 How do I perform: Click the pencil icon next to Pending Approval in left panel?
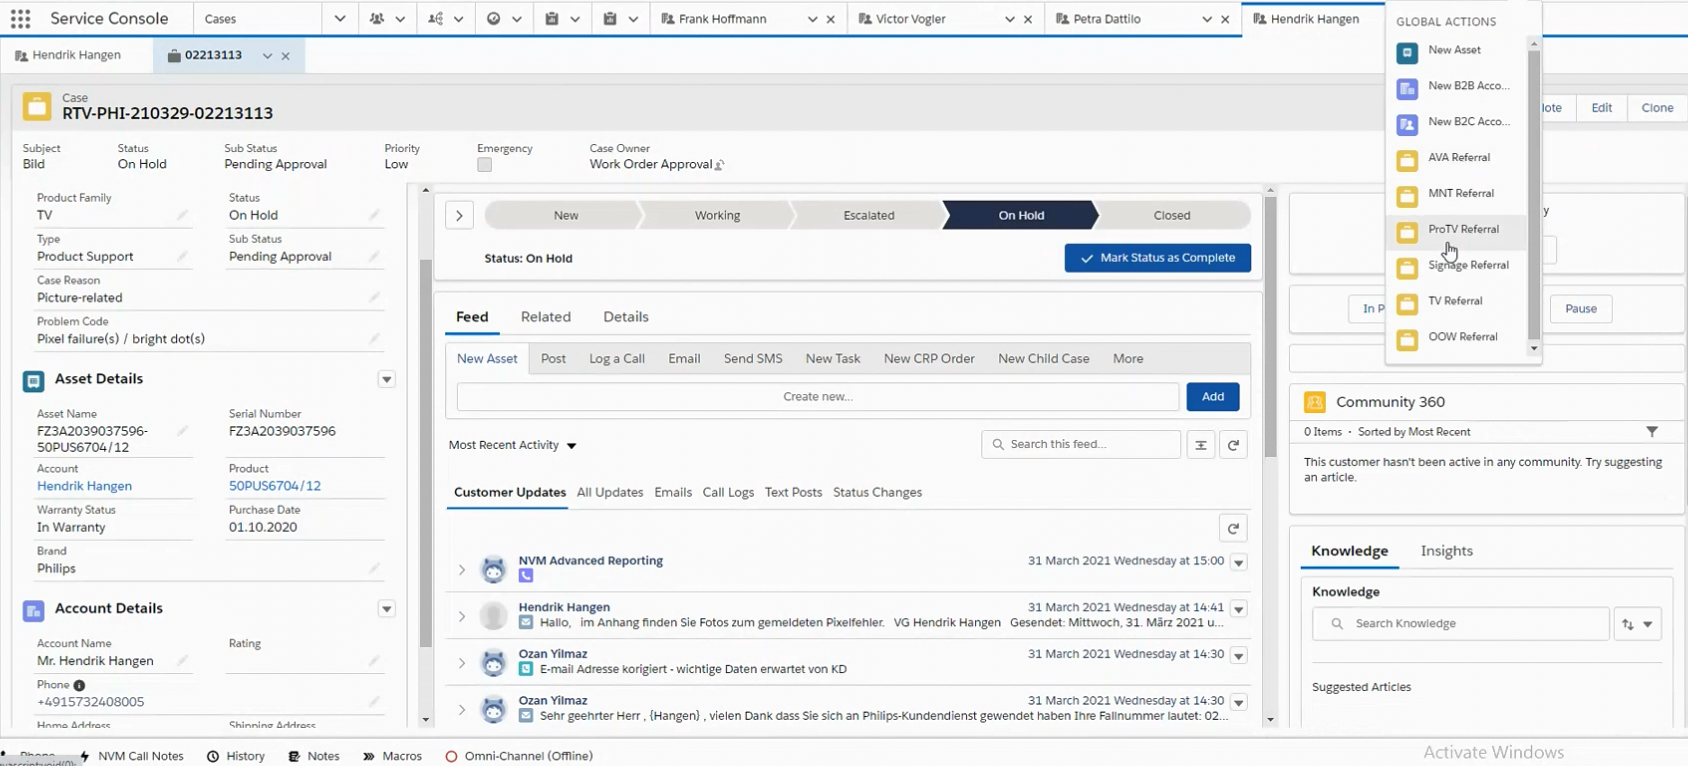374,256
